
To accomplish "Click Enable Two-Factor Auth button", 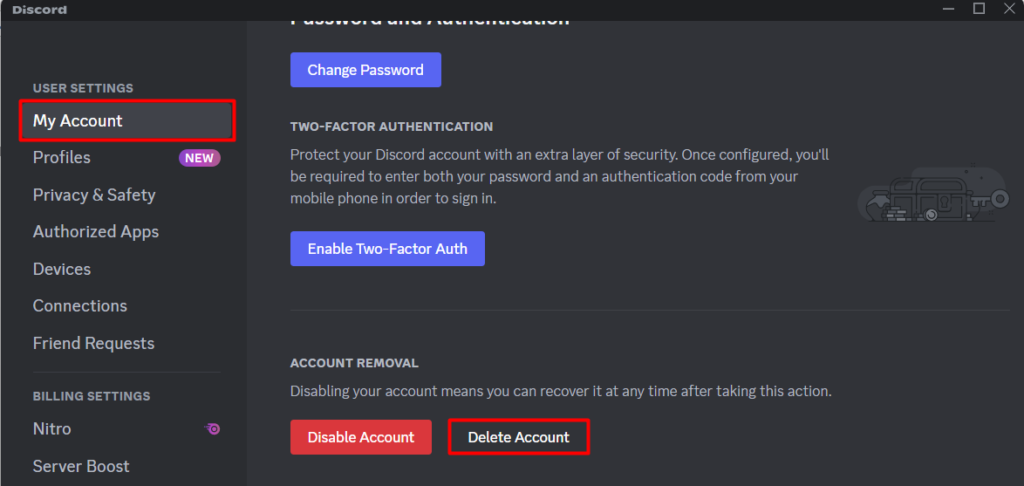I will [x=387, y=249].
